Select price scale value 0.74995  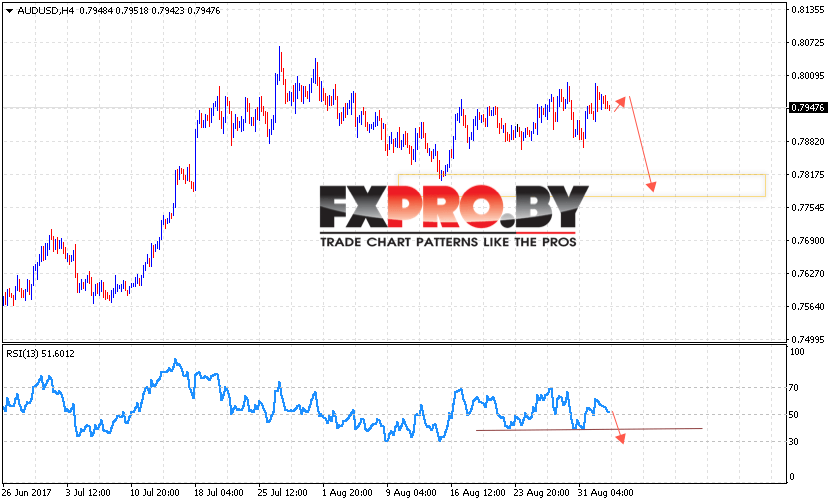[x=808, y=340]
